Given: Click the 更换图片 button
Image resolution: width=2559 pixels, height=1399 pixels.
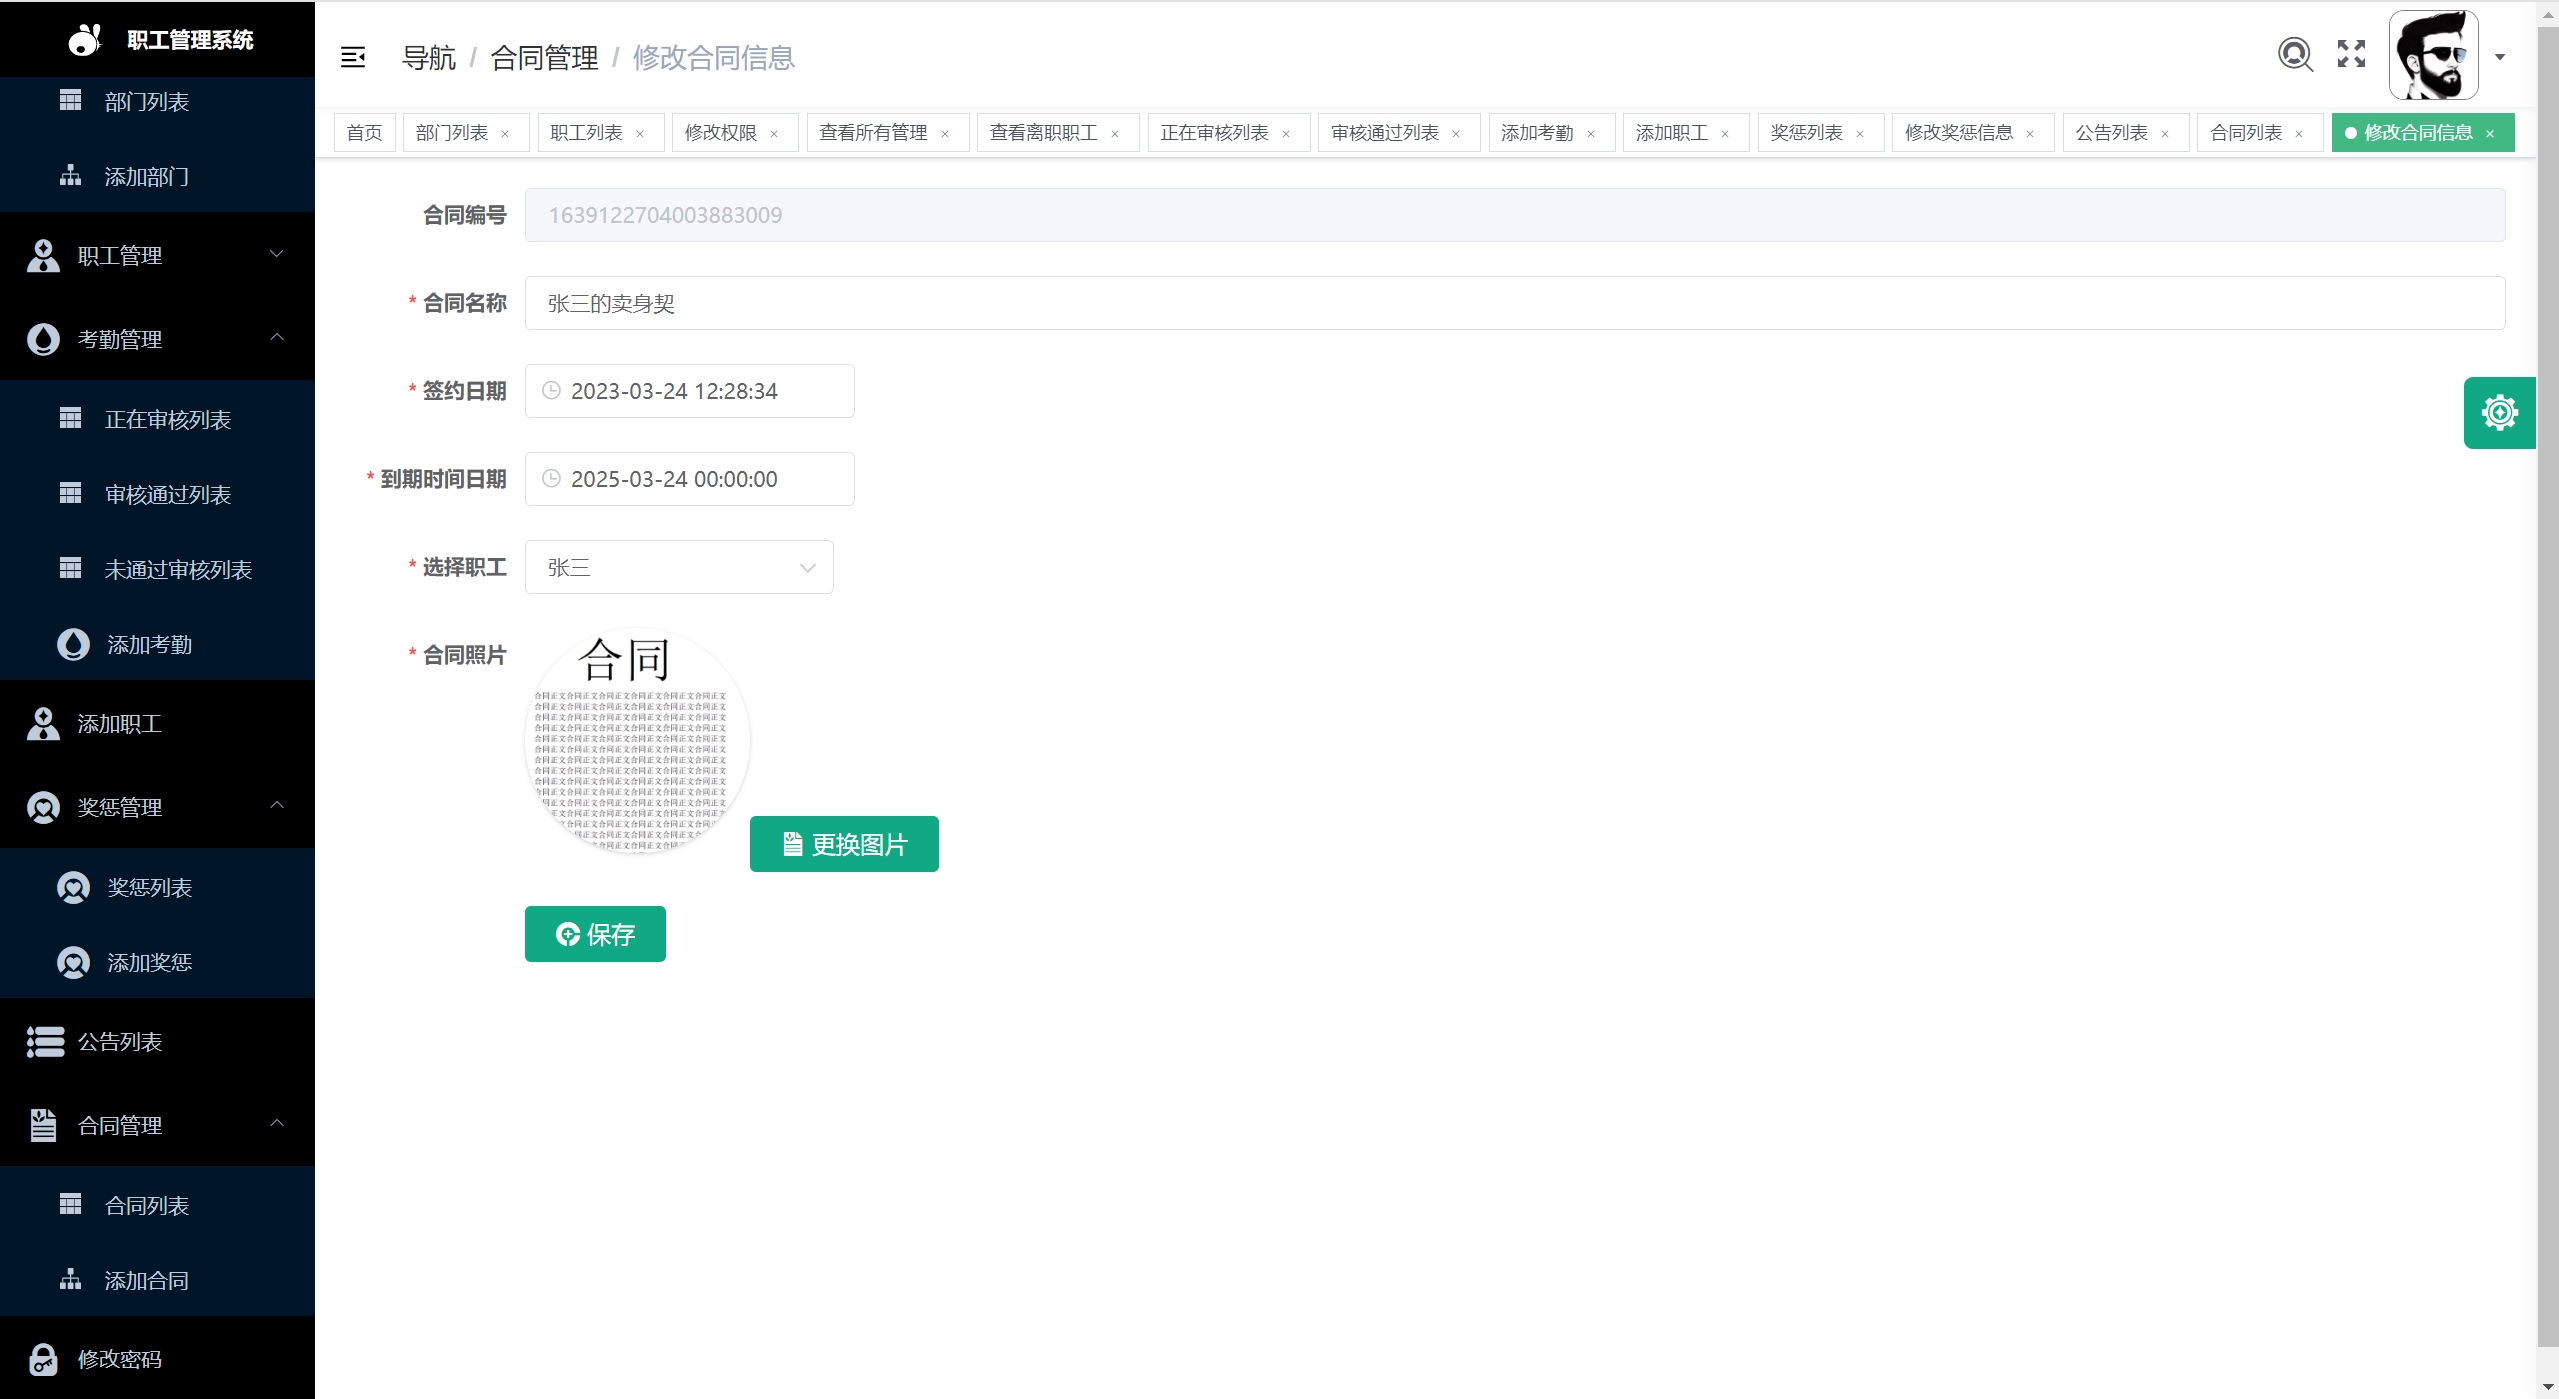Looking at the screenshot, I should [844, 845].
